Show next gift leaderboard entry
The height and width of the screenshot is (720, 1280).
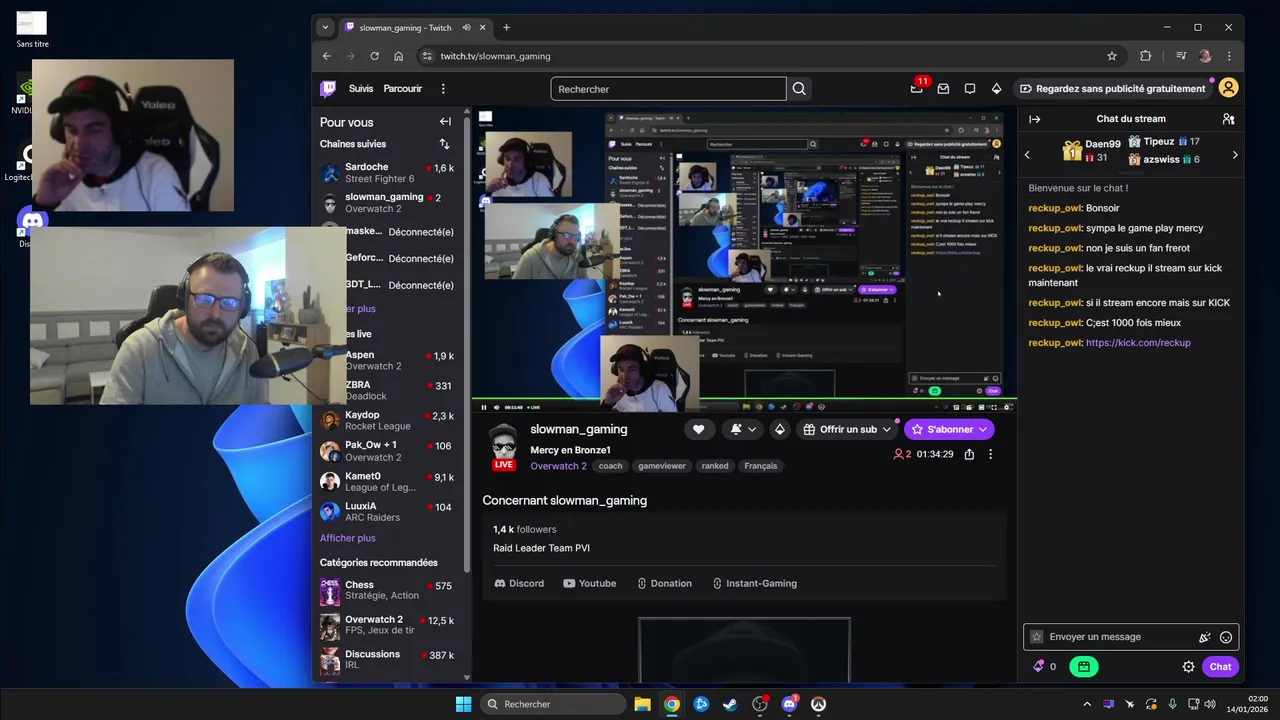click(1235, 155)
